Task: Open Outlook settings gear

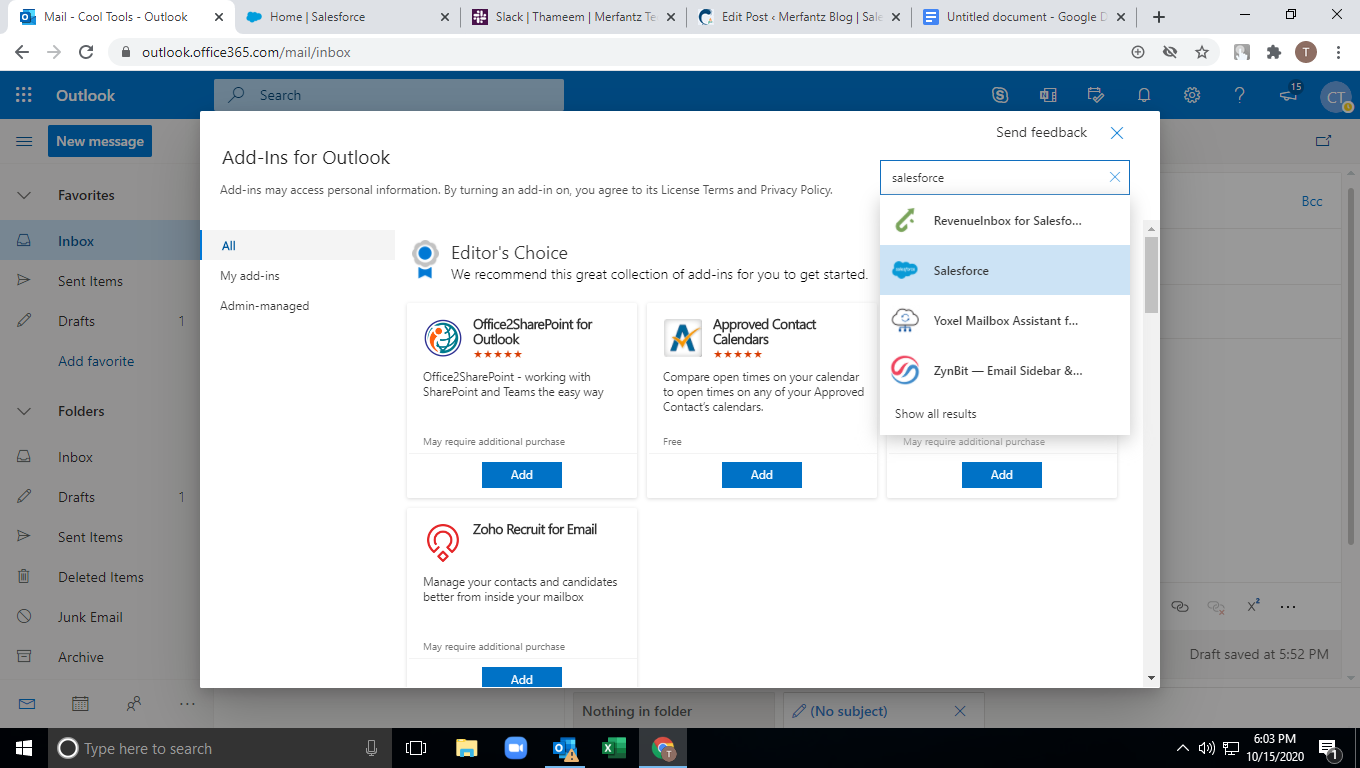Action: (1192, 95)
